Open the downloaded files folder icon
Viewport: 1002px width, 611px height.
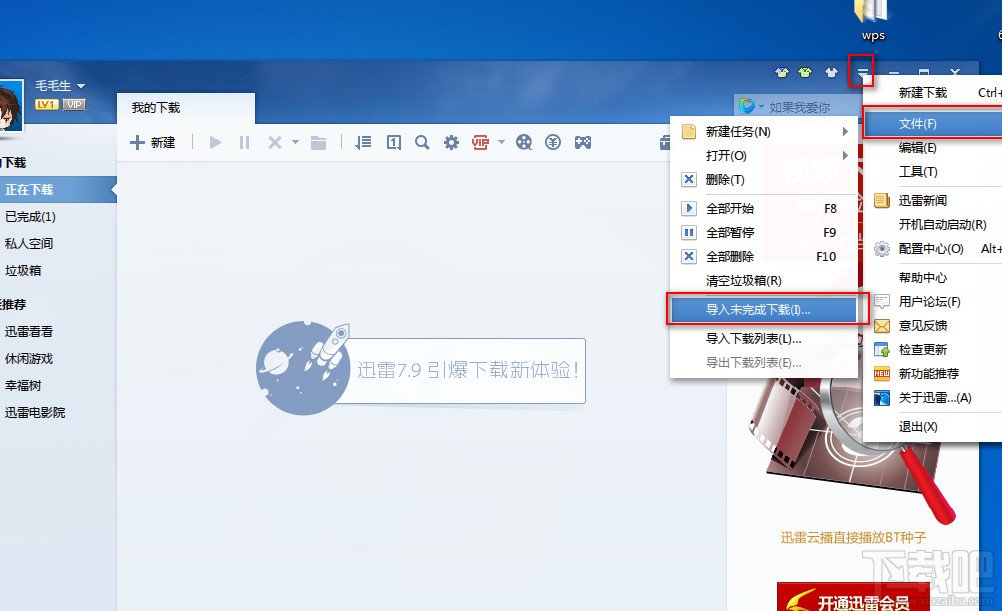click(319, 142)
